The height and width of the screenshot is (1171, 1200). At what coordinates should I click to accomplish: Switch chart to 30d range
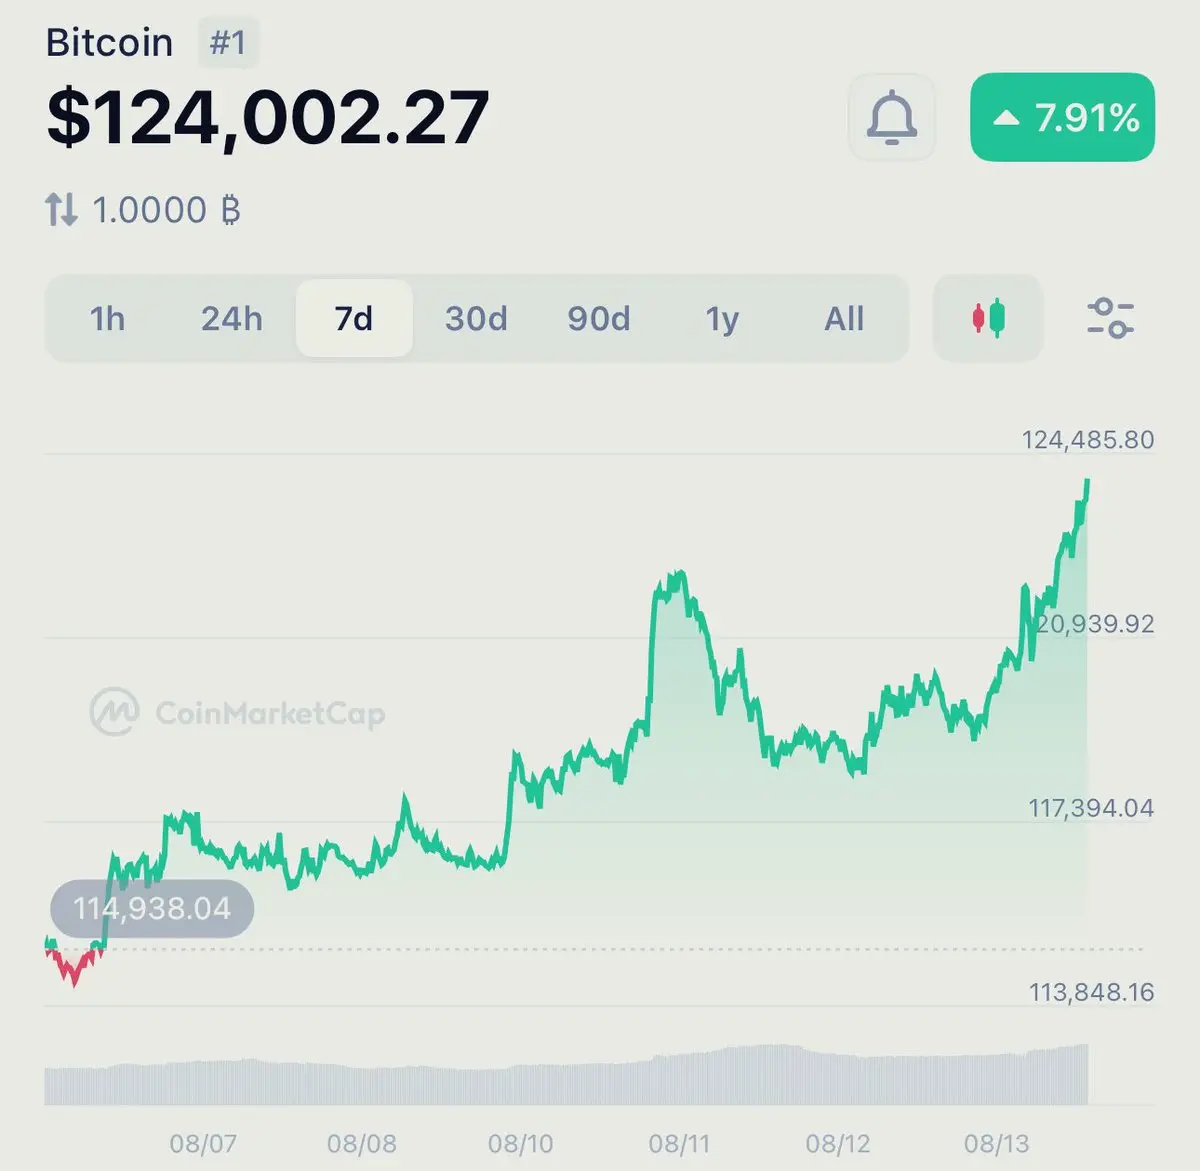pyautogui.click(x=476, y=319)
